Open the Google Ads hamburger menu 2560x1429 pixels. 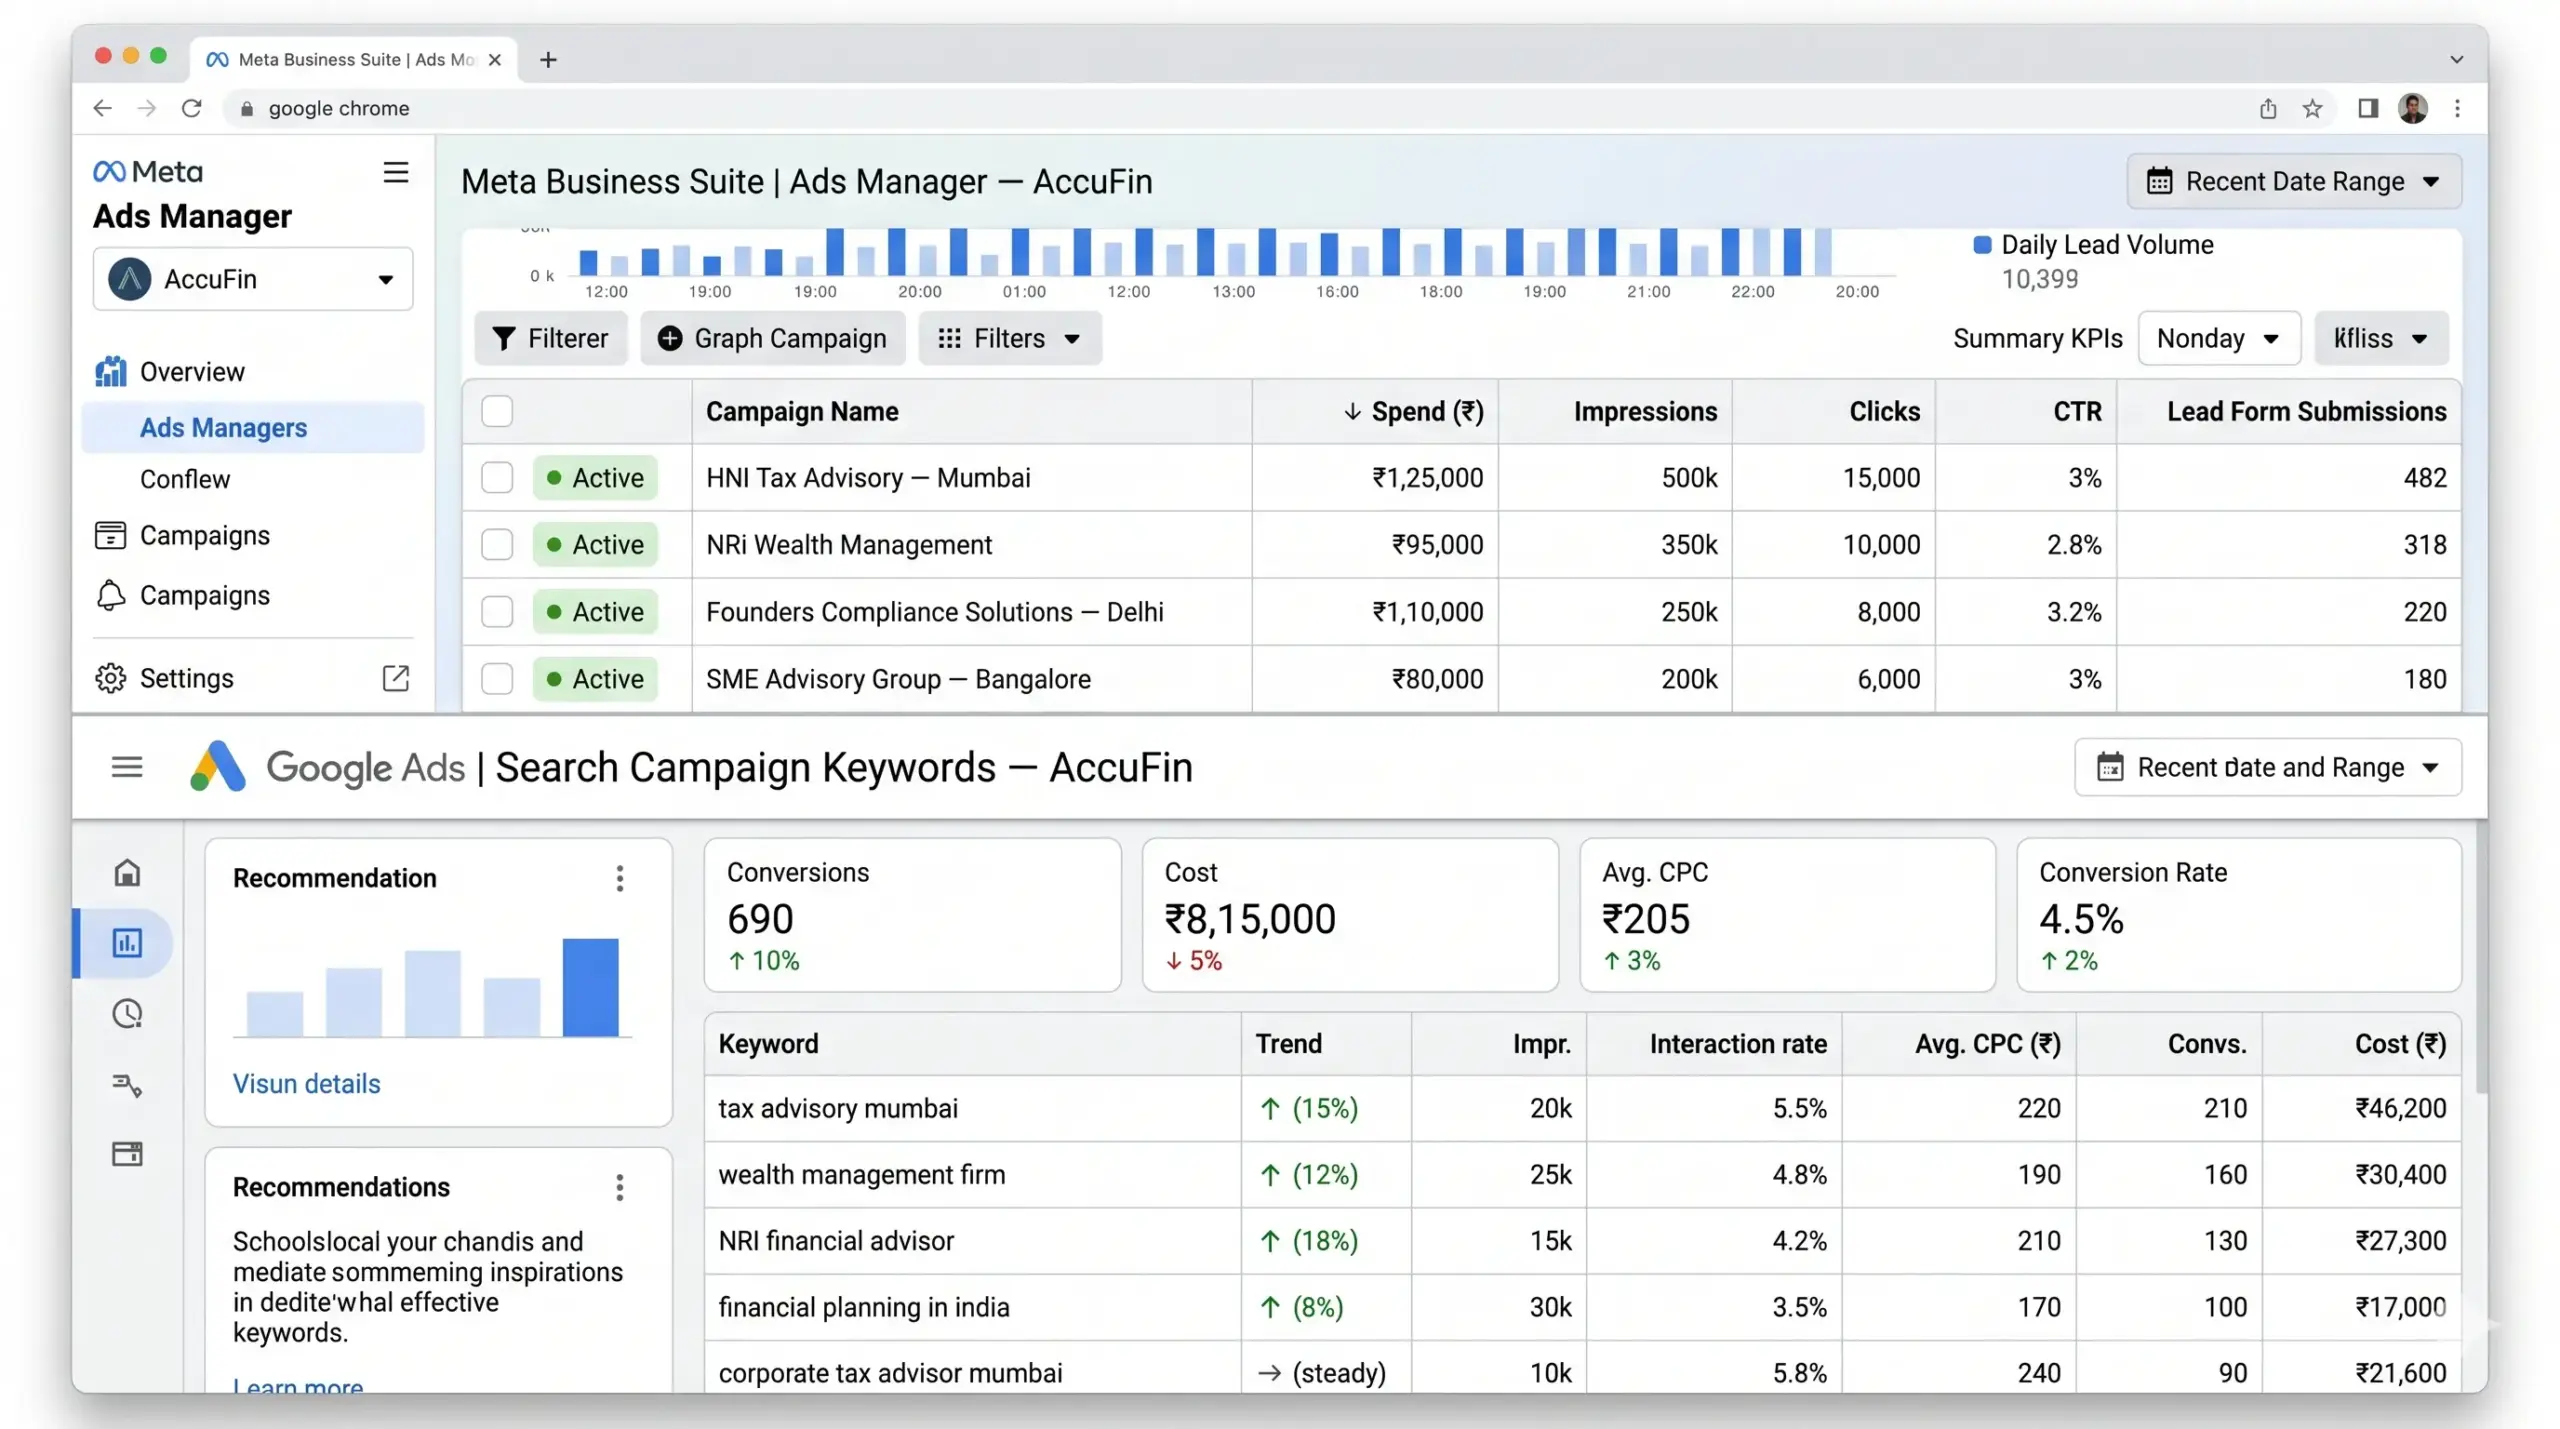(127, 767)
